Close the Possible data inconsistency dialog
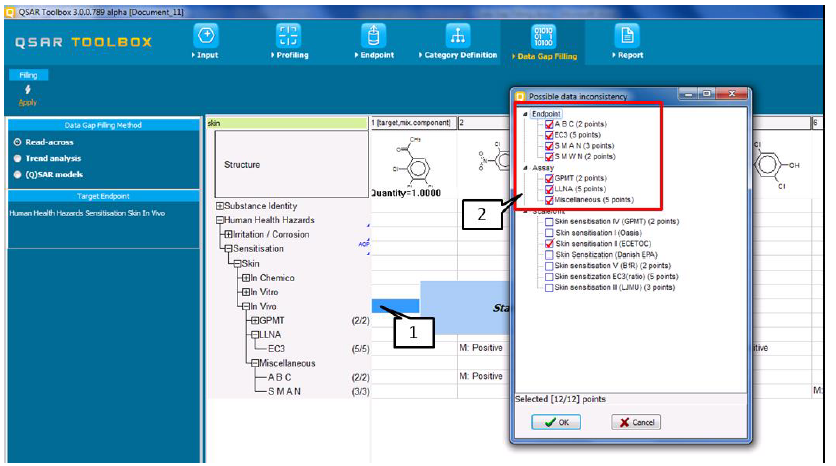The height and width of the screenshot is (466, 836). 732,94
